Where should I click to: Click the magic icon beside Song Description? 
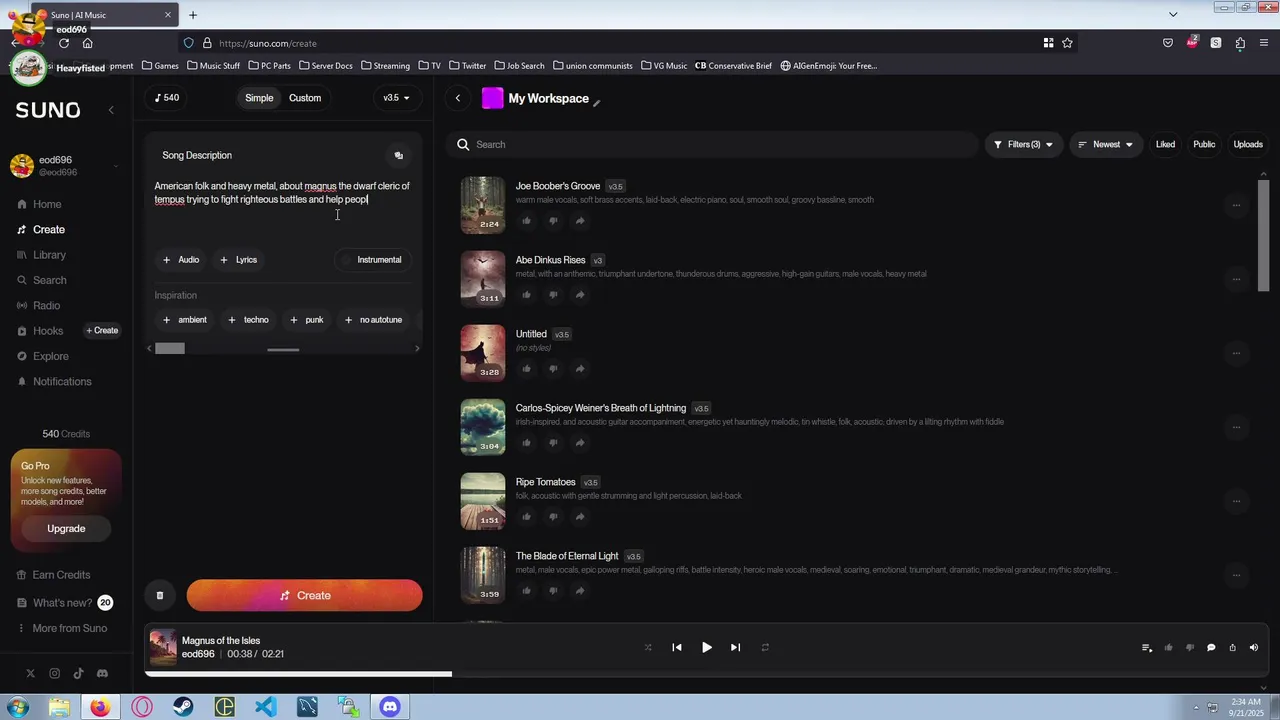[x=398, y=155]
